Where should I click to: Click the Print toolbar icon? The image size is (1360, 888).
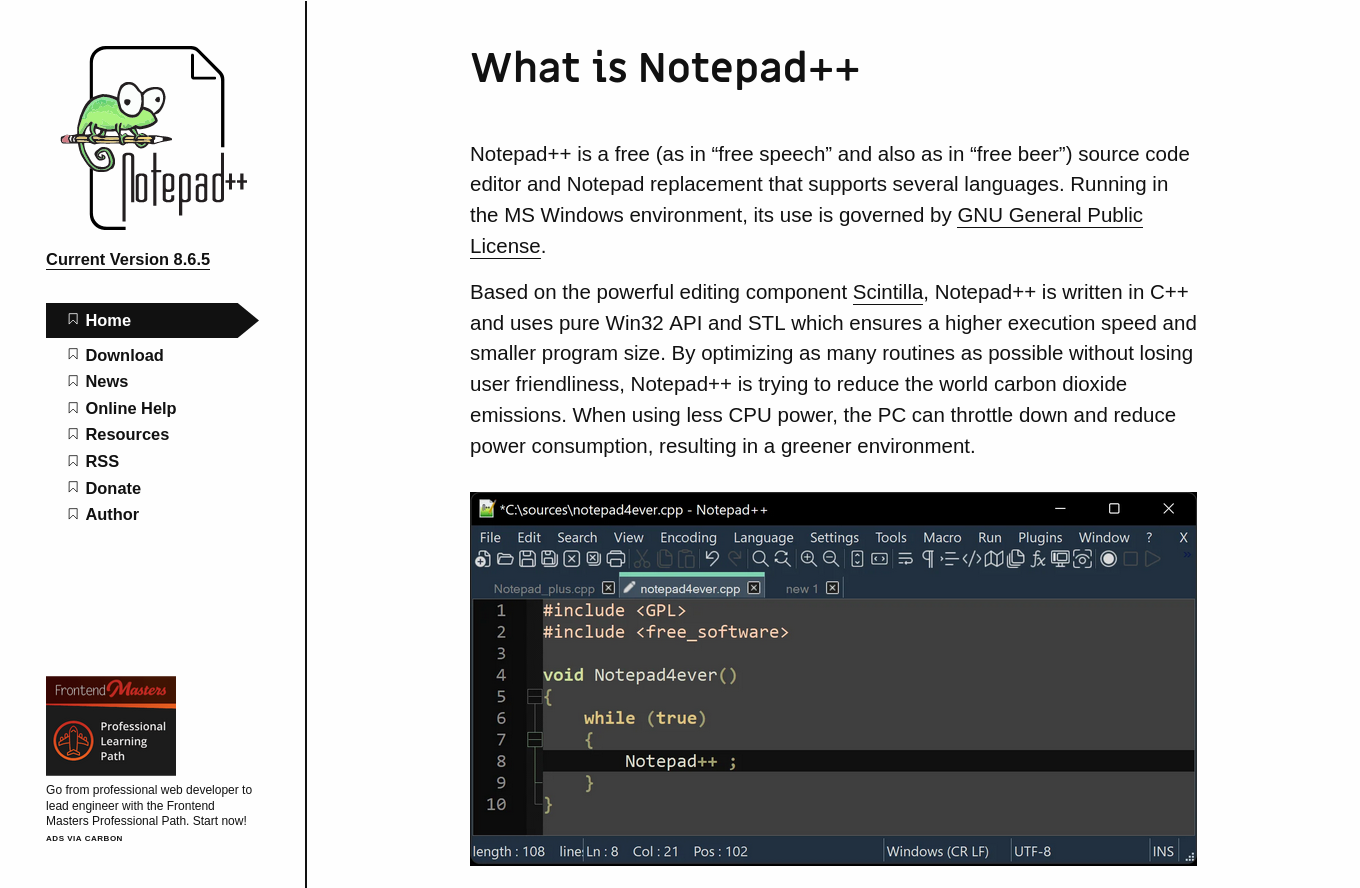(616, 559)
